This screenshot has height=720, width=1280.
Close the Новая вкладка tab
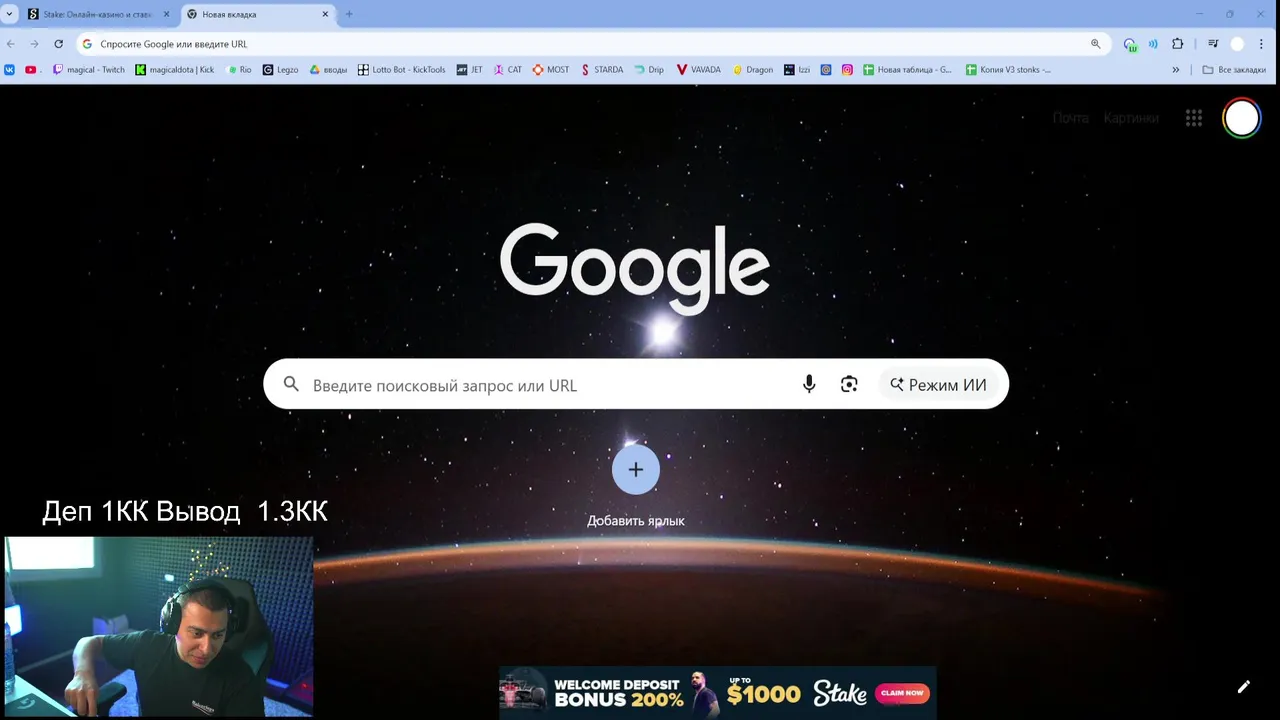click(x=325, y=14)
